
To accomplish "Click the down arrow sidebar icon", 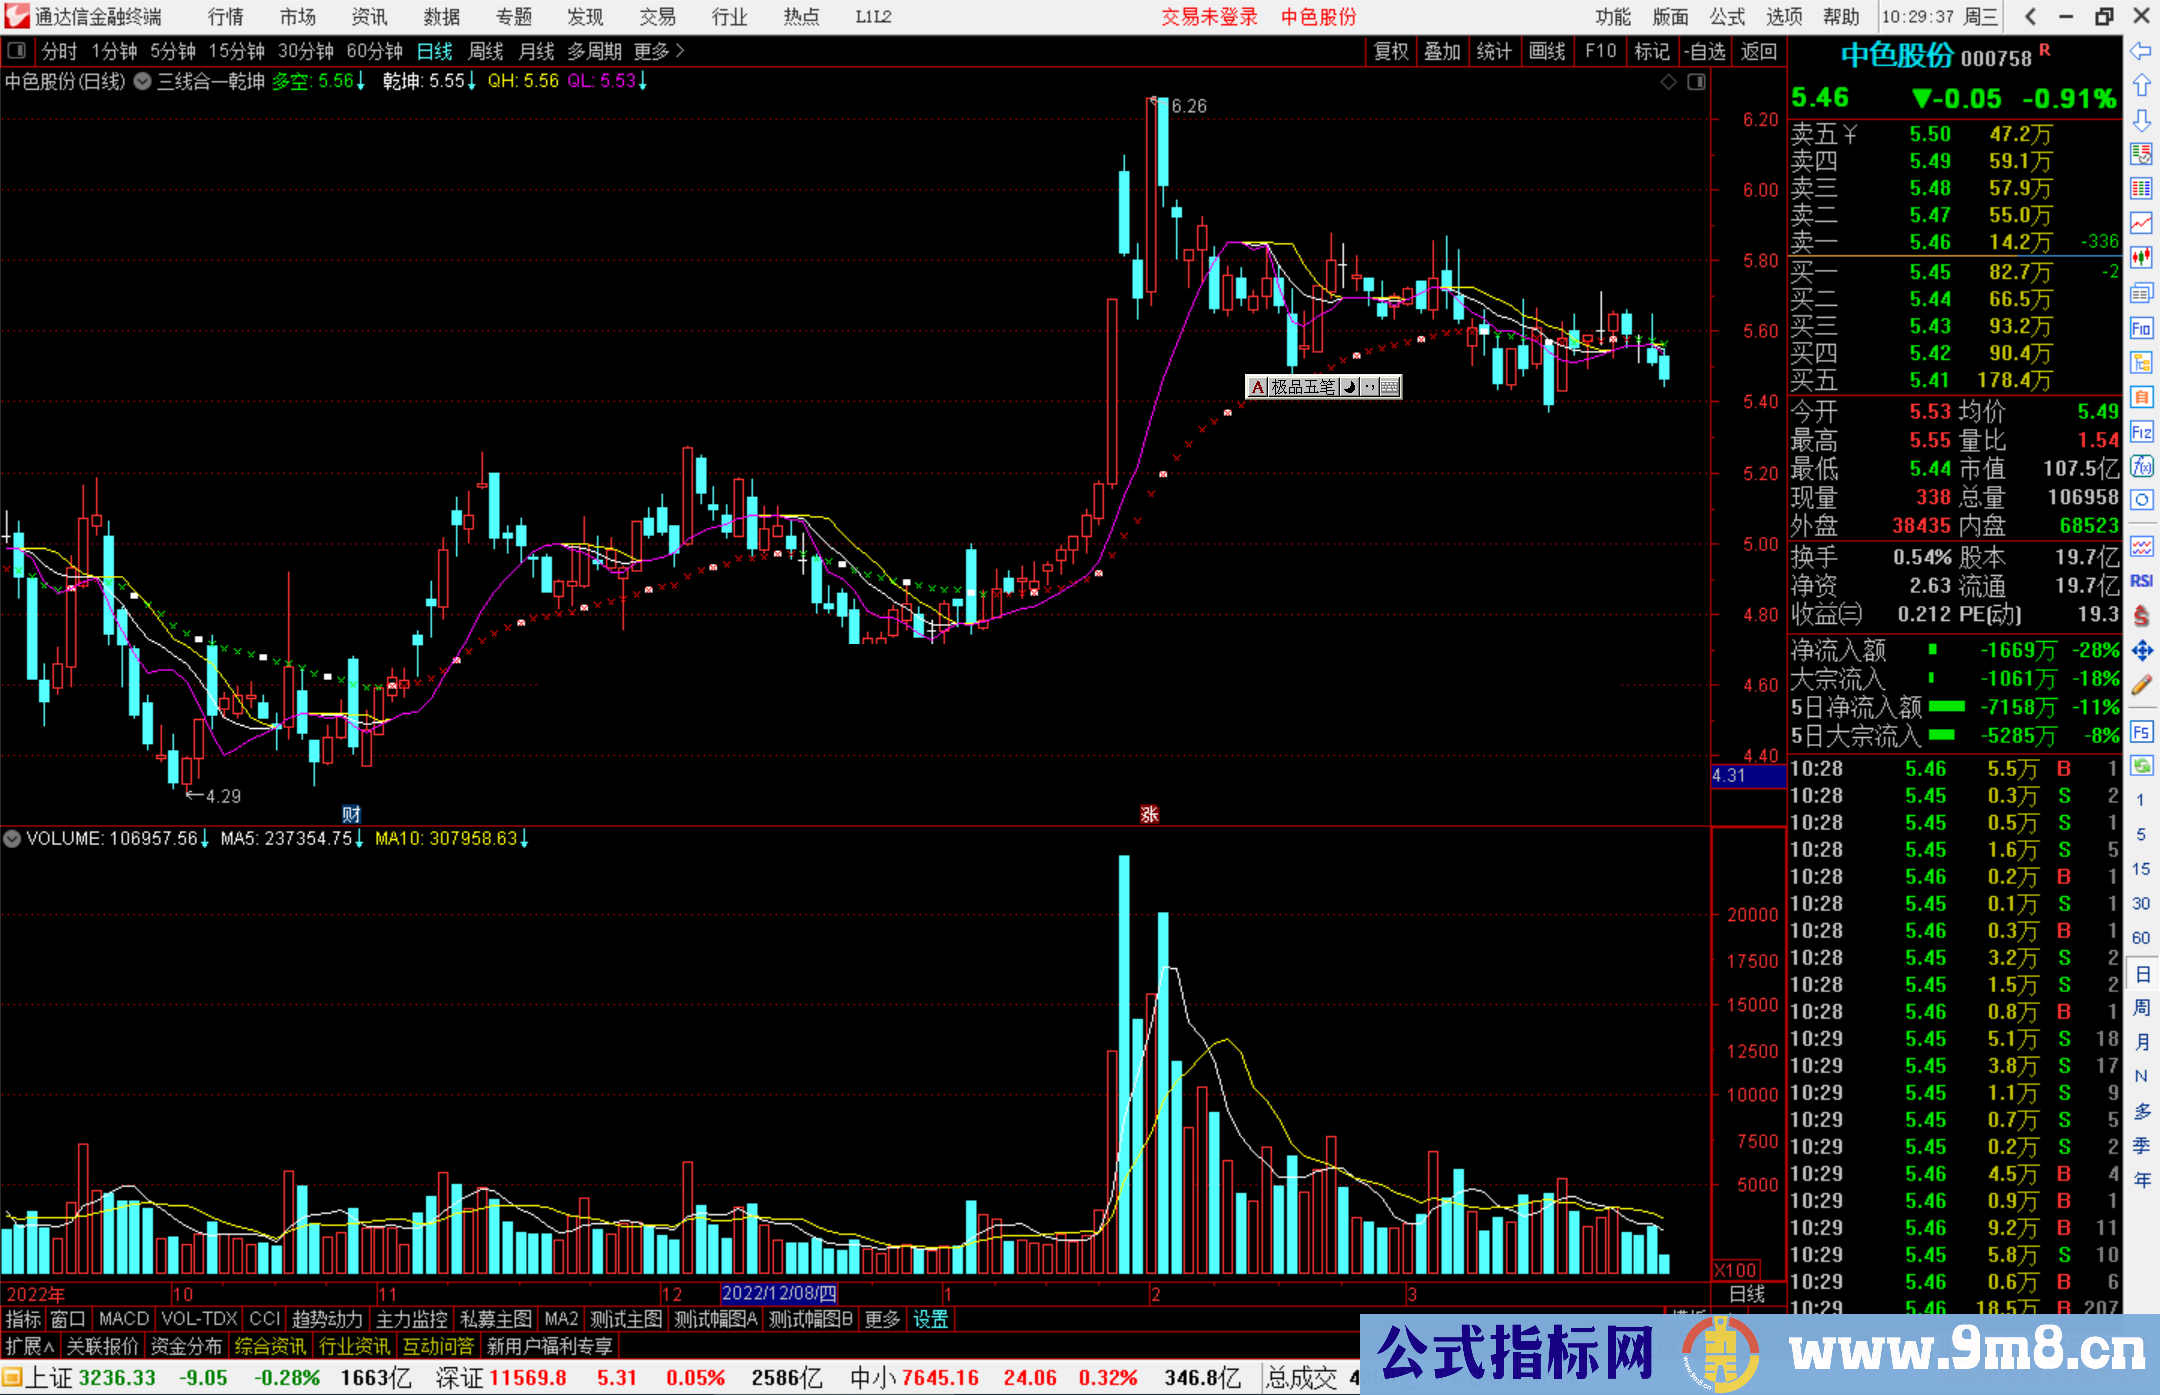I will (x=2141, y=120).
